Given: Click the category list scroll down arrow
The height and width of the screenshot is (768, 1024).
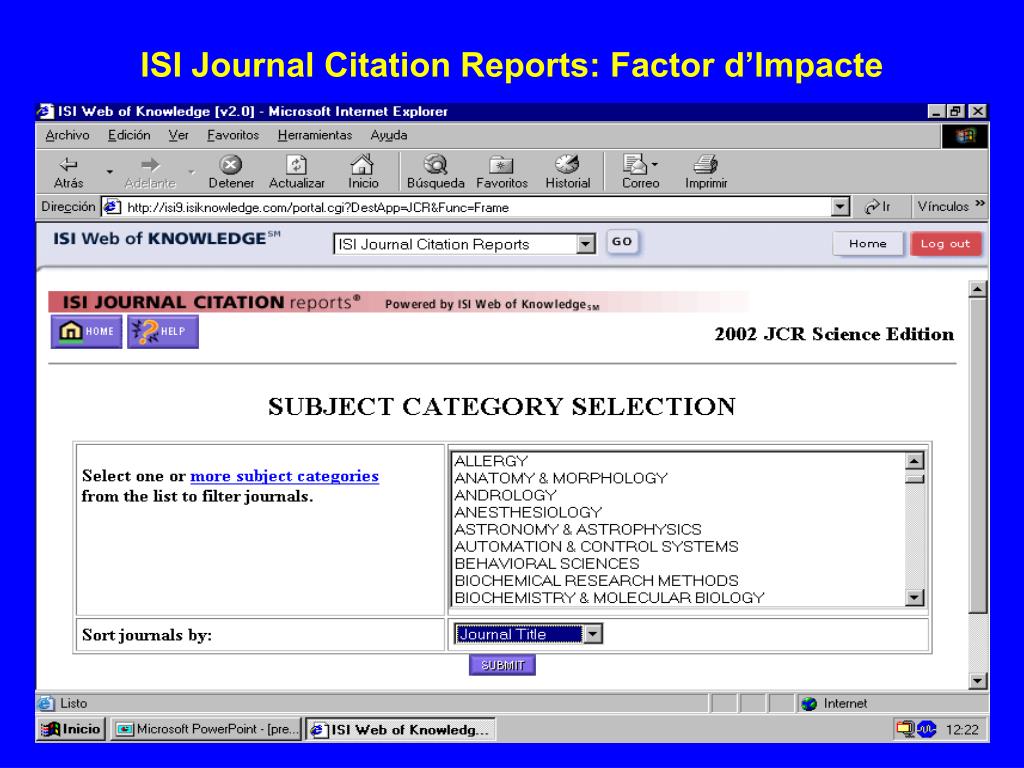Looking at the screenshot, I should pyautogui.click(x=915, y=597).
